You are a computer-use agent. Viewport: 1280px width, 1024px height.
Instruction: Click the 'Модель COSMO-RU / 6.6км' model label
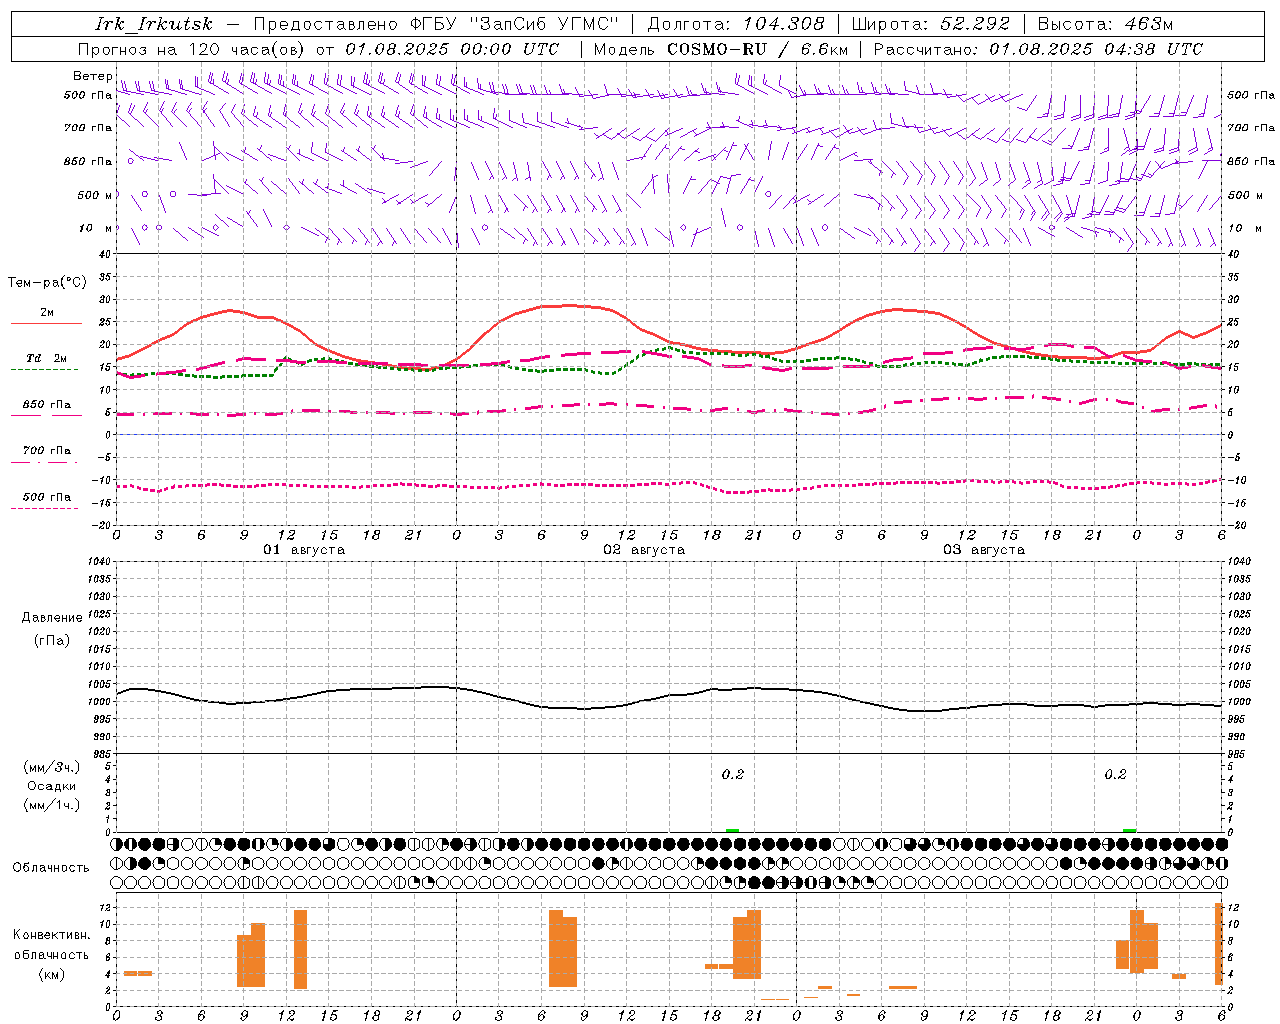tap(721, 49)
